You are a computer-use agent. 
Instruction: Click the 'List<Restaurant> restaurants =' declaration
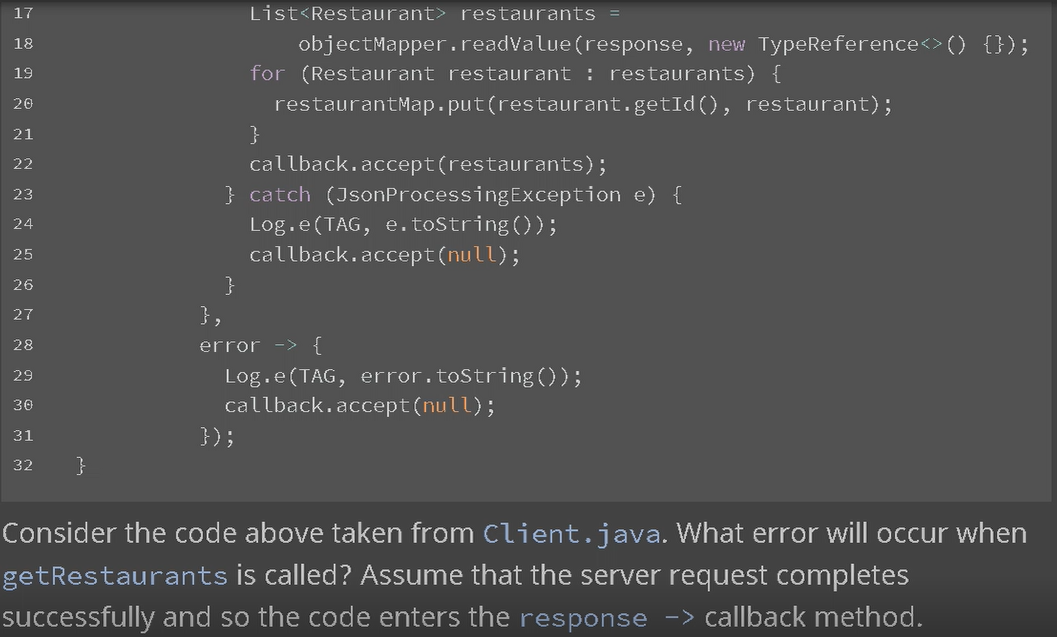pyautogui.click(x=435, y=13)
